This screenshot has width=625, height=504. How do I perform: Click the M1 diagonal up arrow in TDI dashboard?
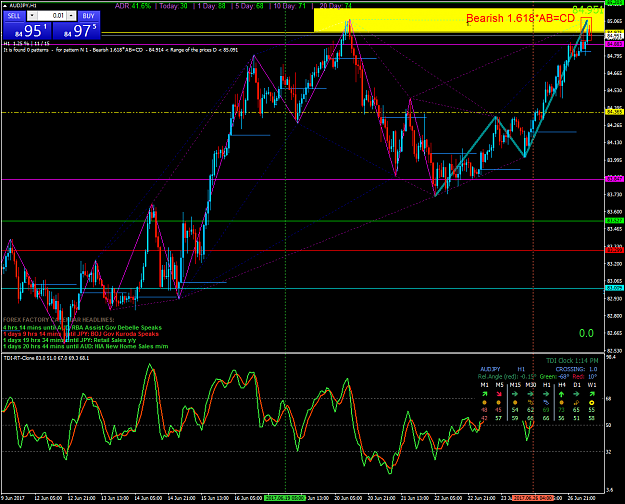[484, 394]
